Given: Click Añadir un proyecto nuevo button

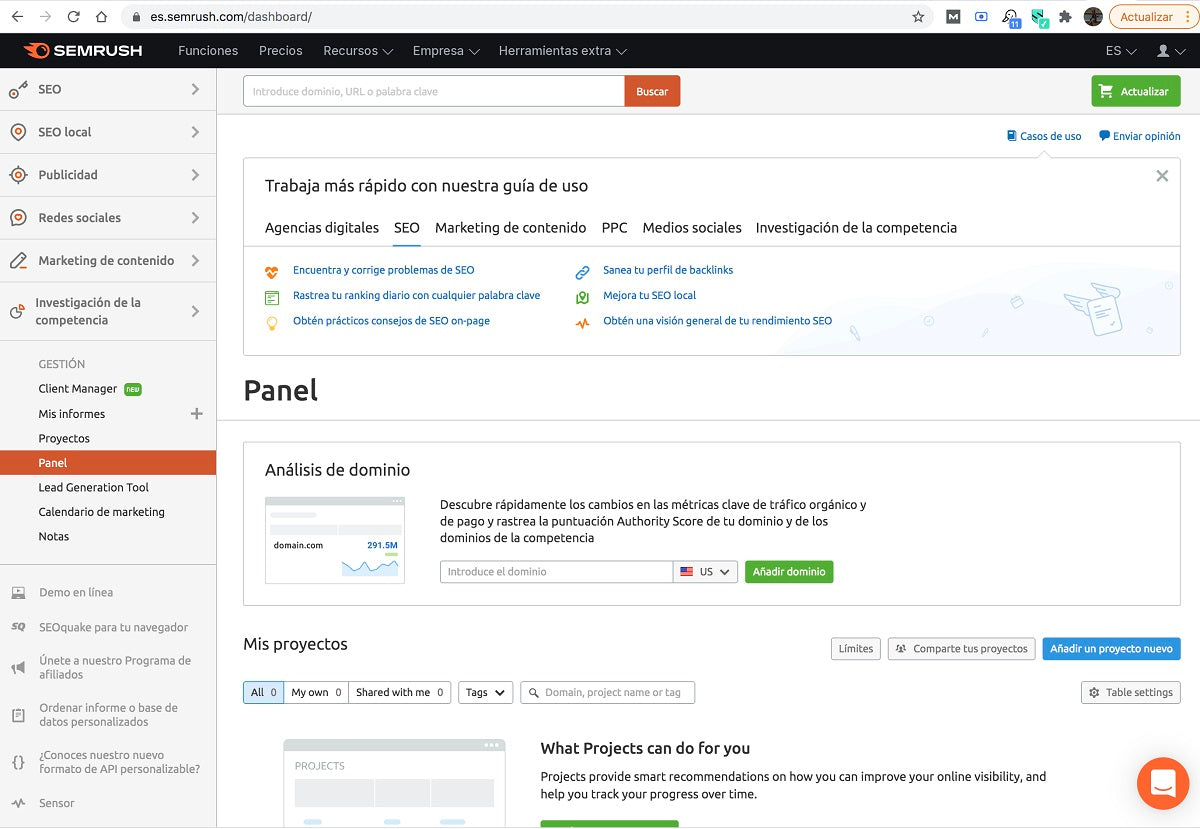Looking at the screenshot, I should tap(1111, 649).
